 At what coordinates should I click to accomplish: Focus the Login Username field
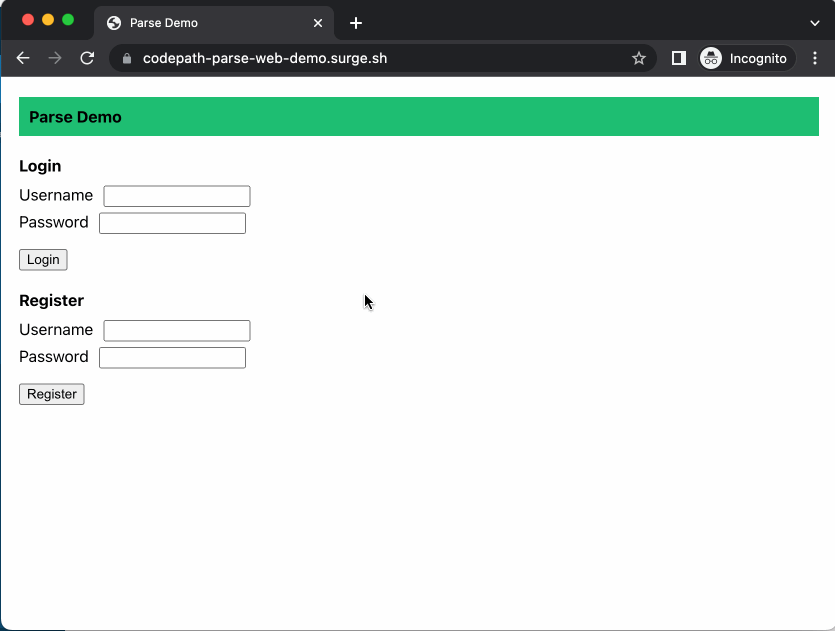[x=177, y=196]
